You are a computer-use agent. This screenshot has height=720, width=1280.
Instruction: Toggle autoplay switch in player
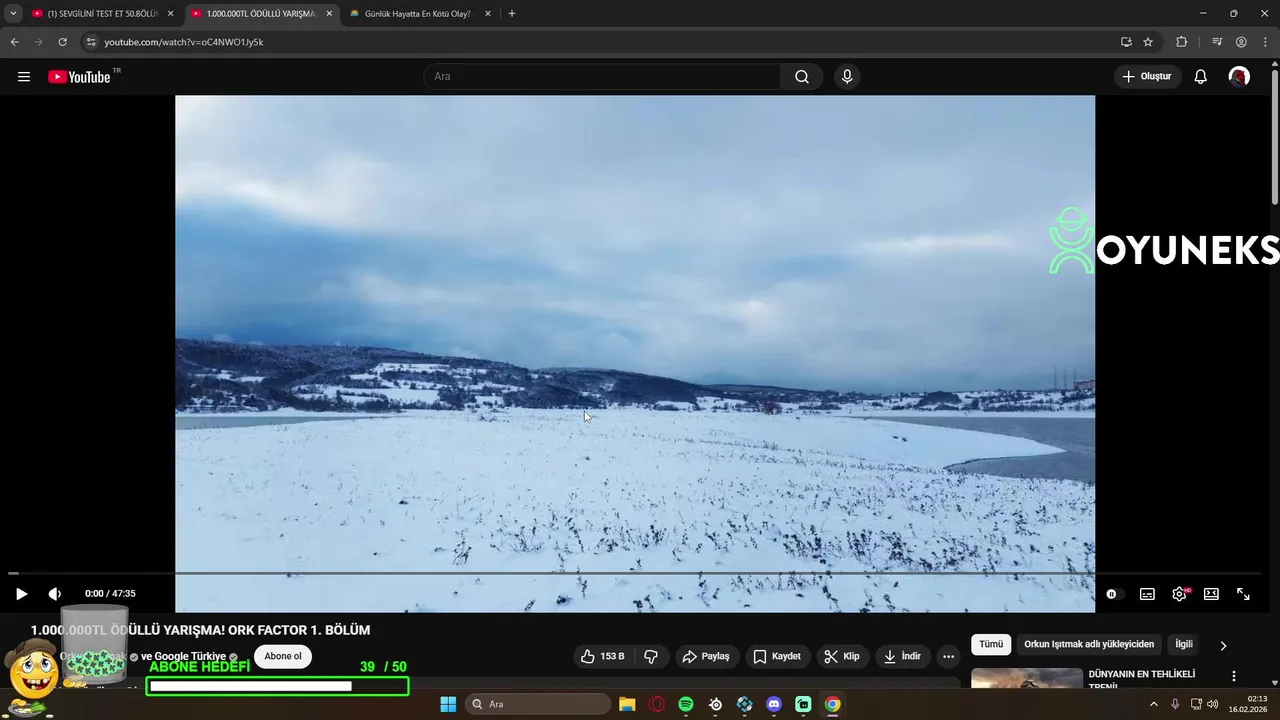pyautogui.click(x=1113, y=594)
